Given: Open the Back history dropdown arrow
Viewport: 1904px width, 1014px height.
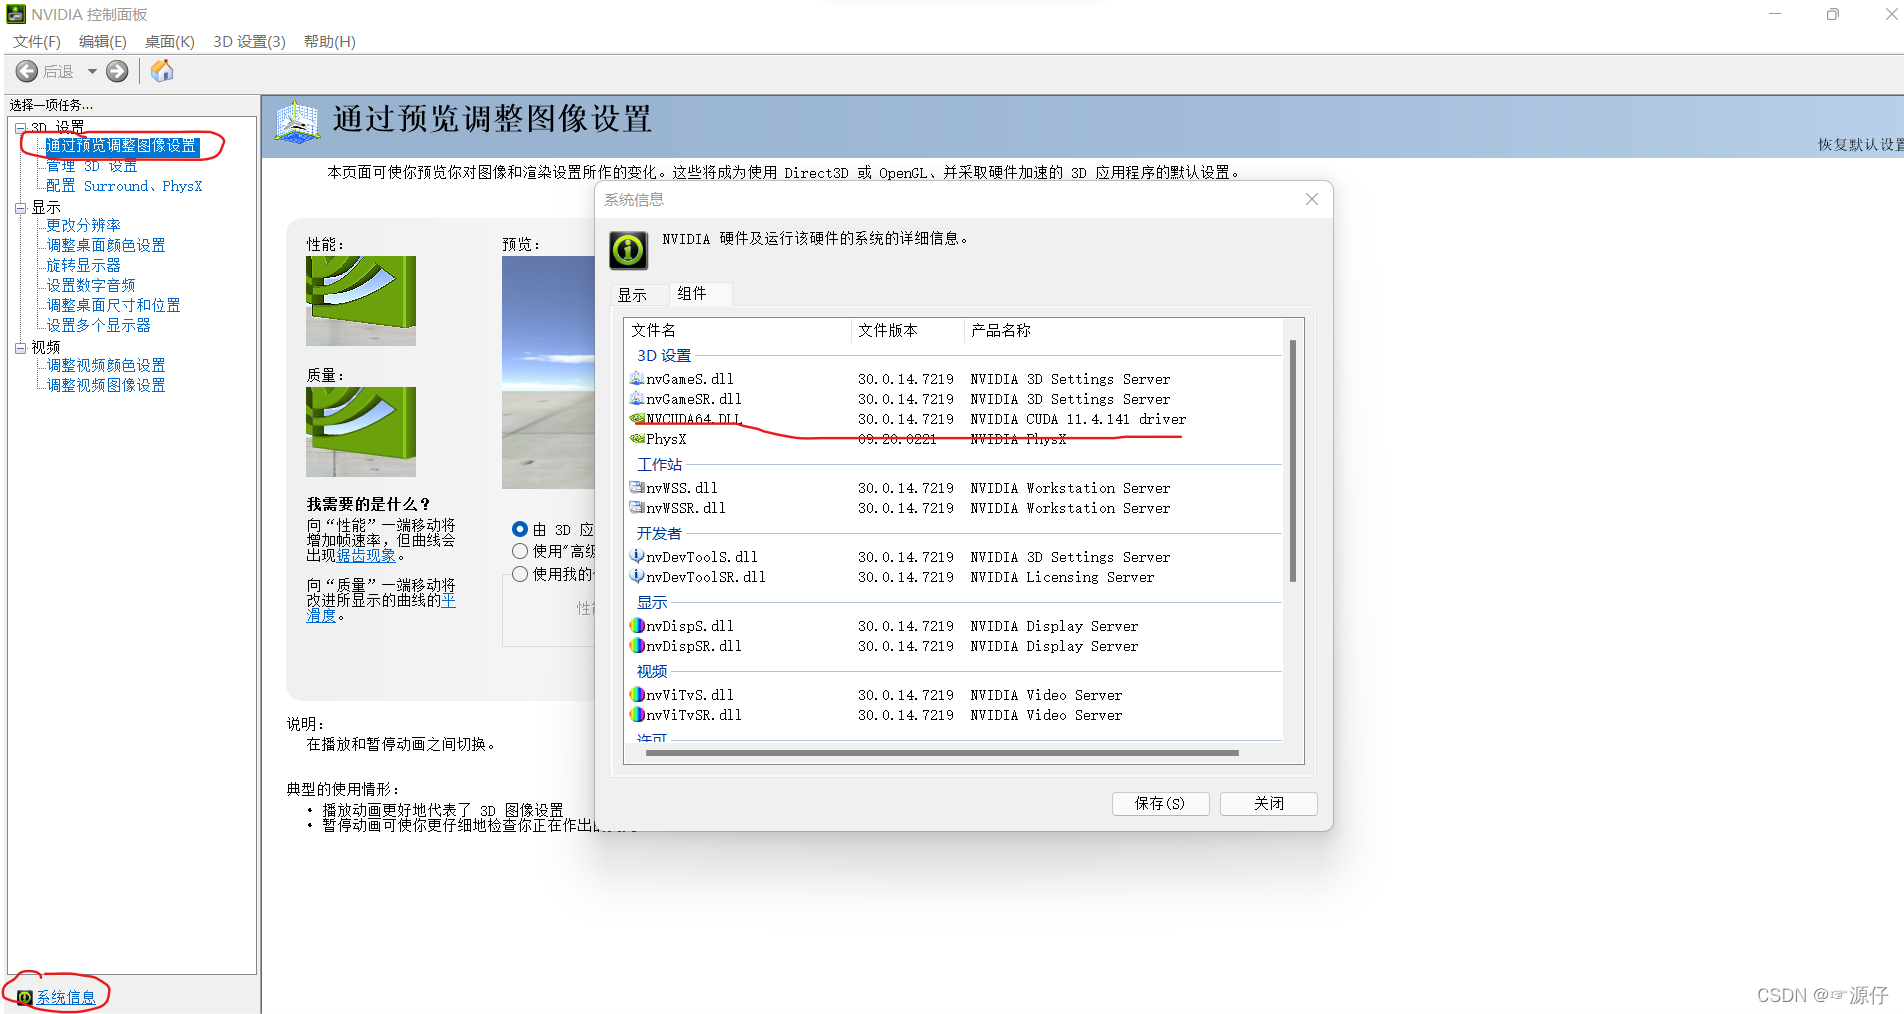Looking at the screenshot, I should click(92, 71).
